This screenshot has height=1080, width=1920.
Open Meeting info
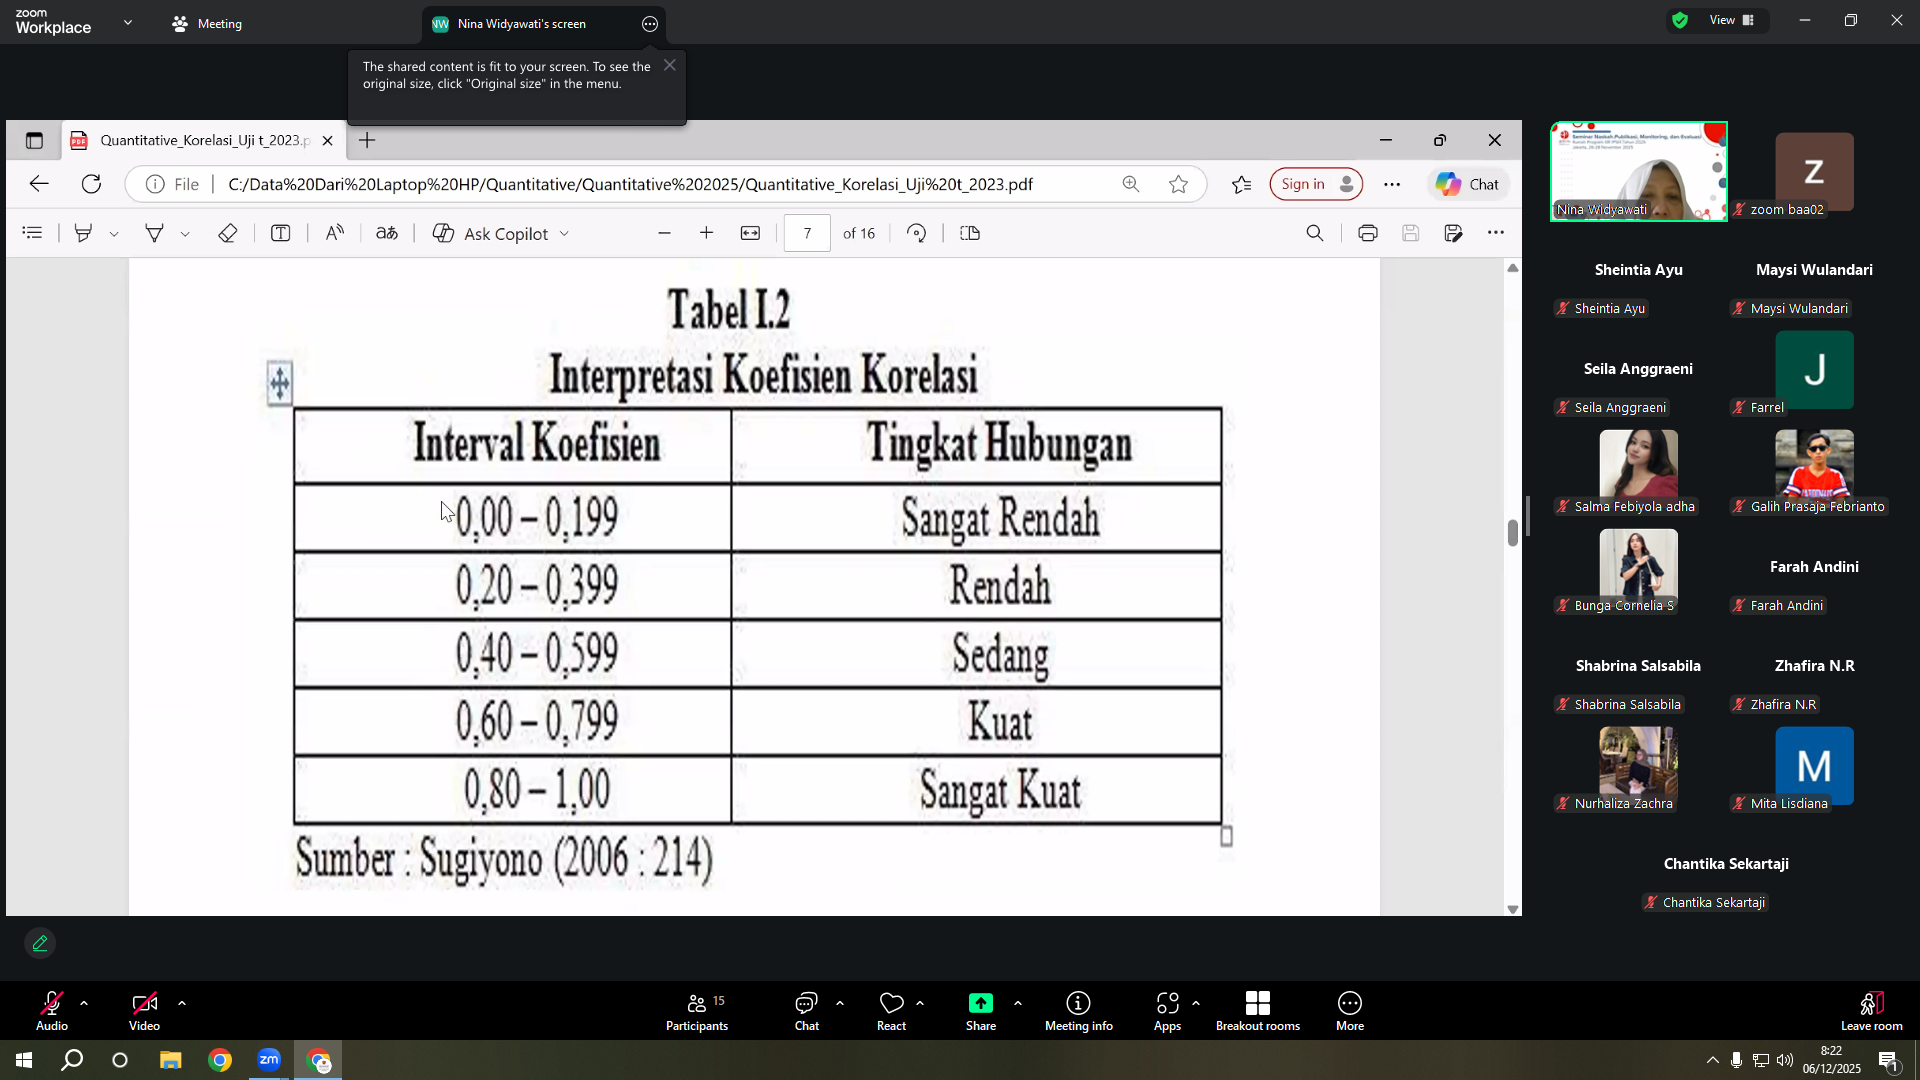point(1079,1011)
